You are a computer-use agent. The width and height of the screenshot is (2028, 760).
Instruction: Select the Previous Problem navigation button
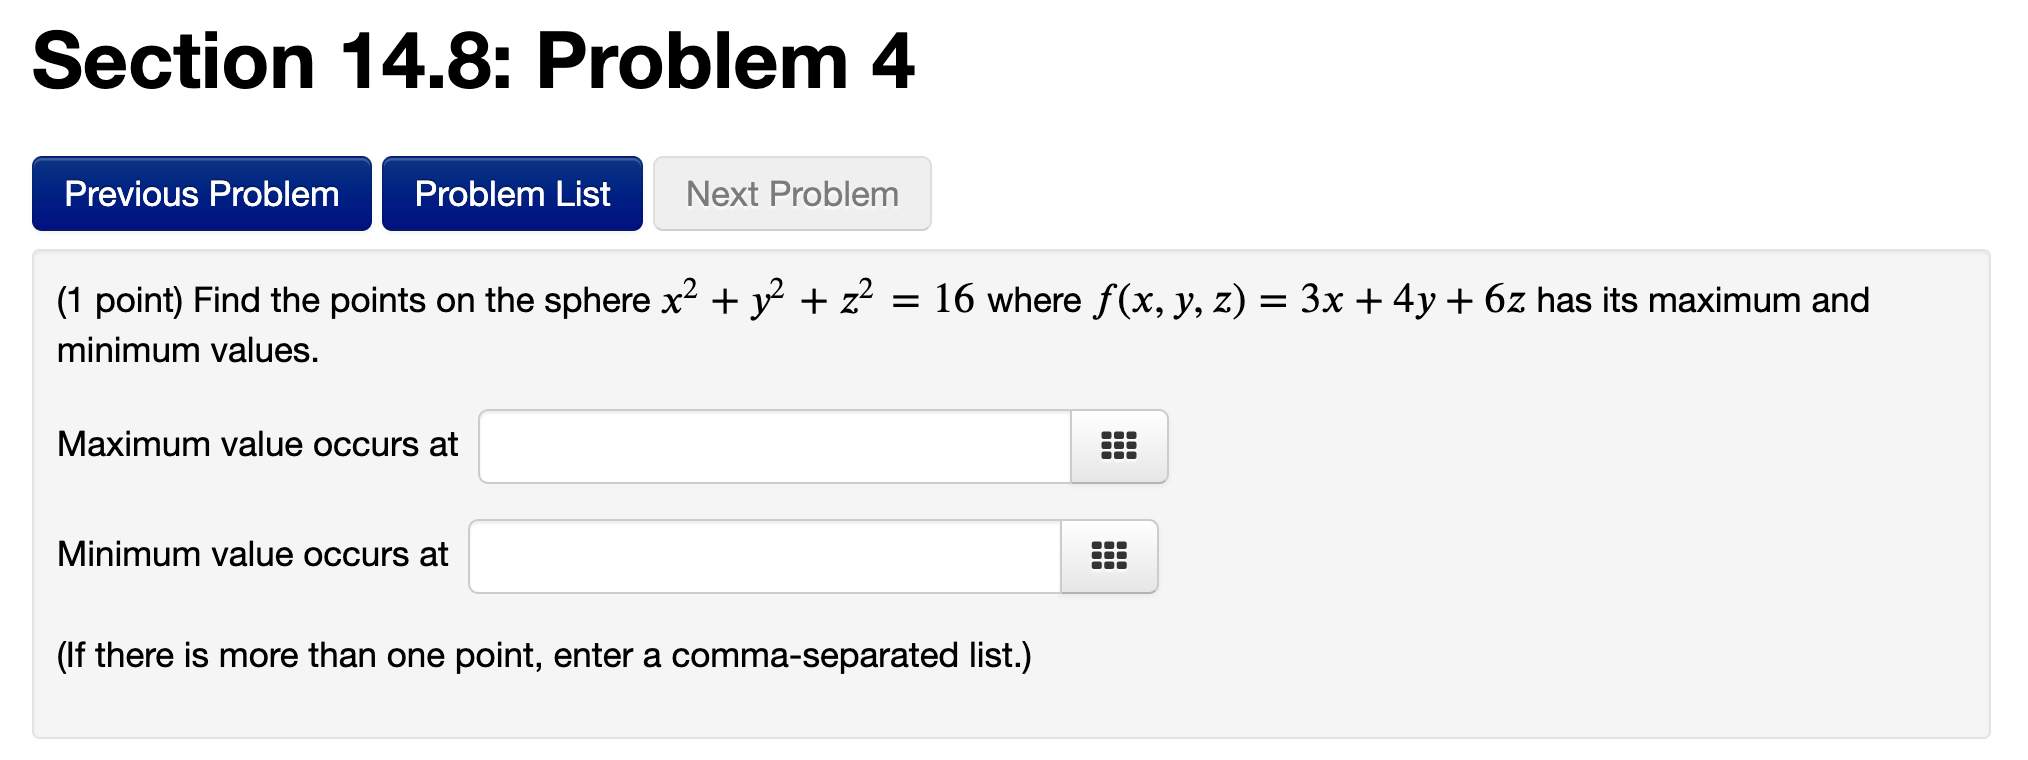pyautogui.click(x=201, y=193)
